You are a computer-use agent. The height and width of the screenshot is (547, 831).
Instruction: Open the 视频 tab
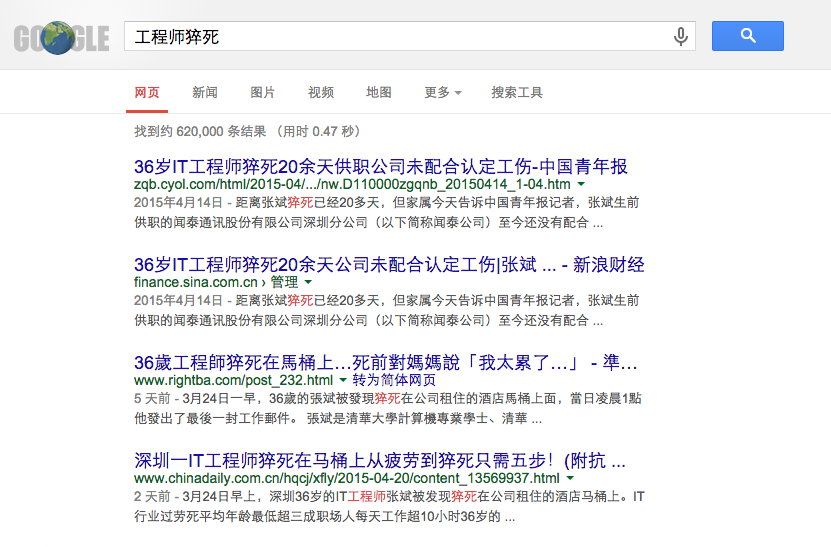click(x=321, y=93)
